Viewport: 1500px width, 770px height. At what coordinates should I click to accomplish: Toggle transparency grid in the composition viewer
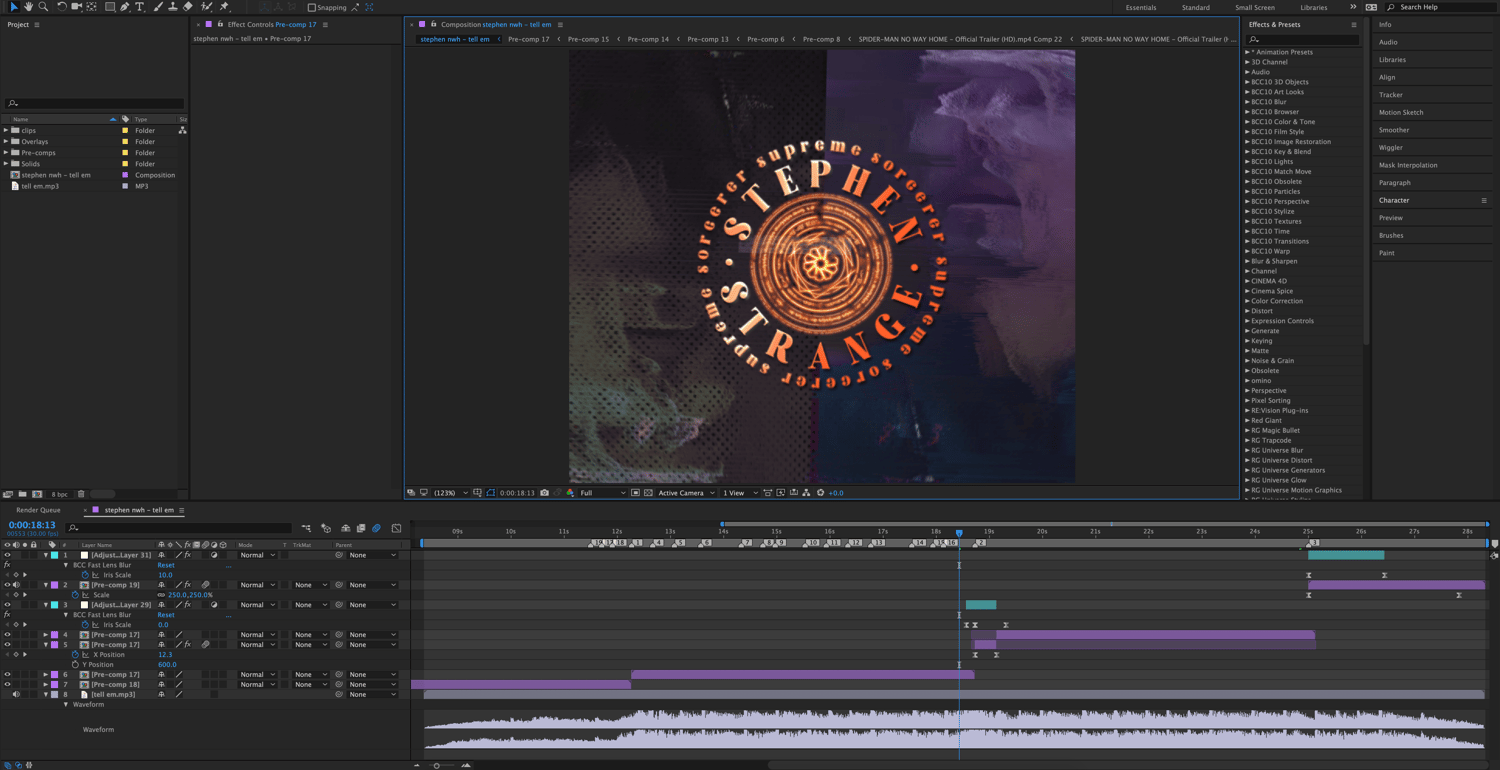point(648,493)
